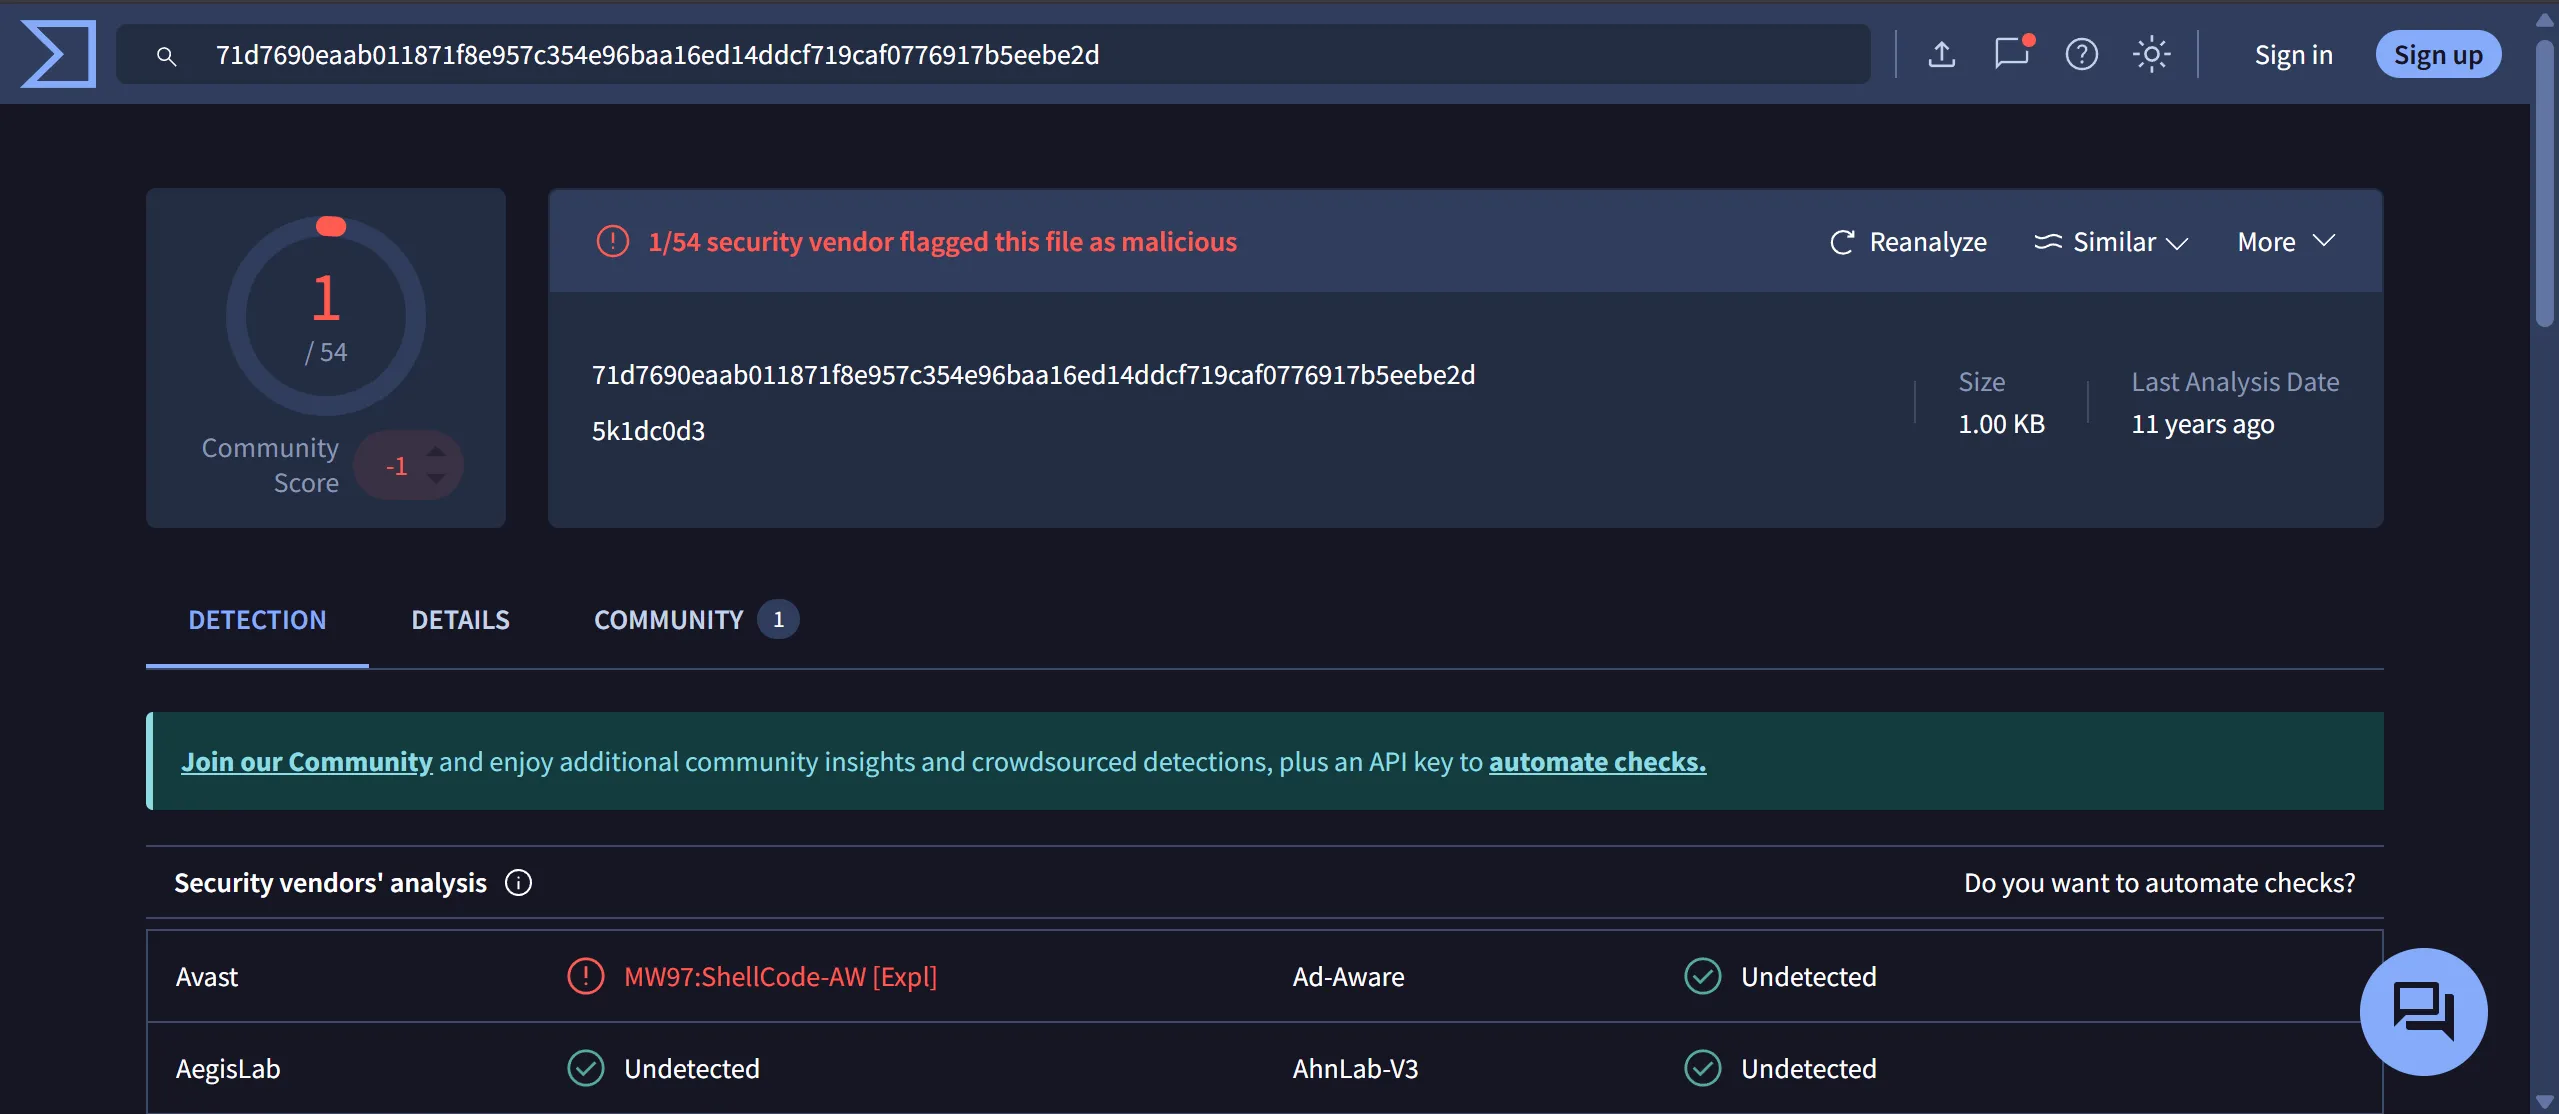This screenshot has width=2559, height=1114.
Task: Click into the hash search field
Action: pyautogui.click(x=1000, y=55)
